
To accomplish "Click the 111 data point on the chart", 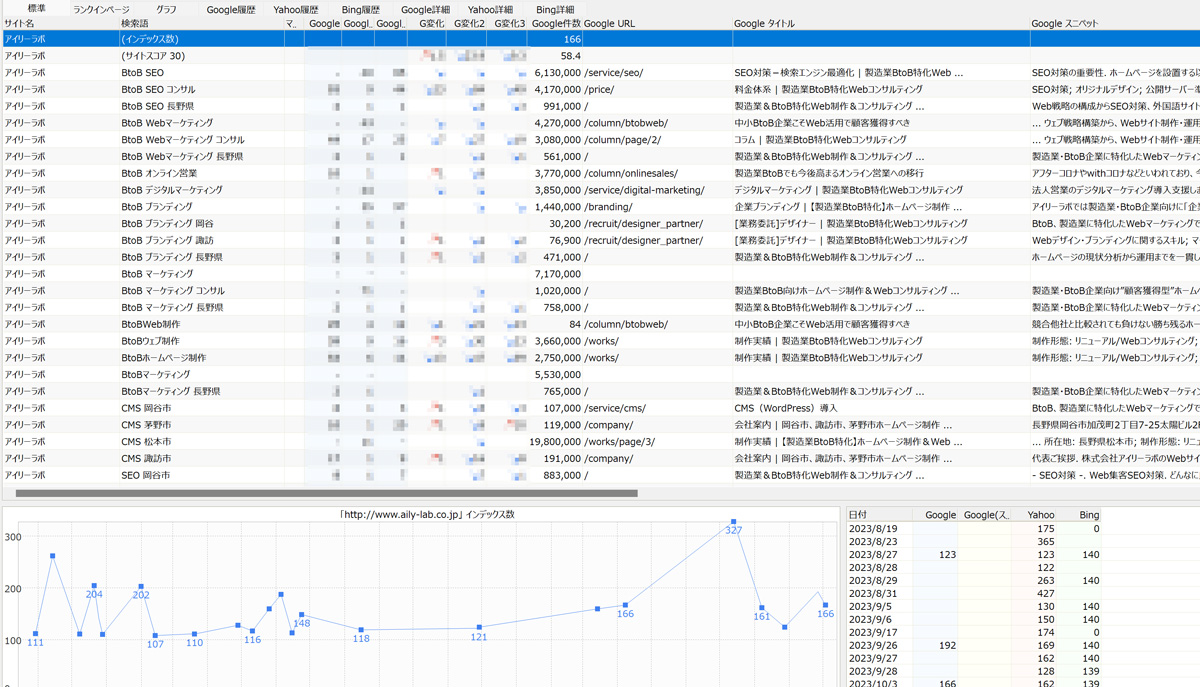I will pyautogui.click(x=35, y=634).
